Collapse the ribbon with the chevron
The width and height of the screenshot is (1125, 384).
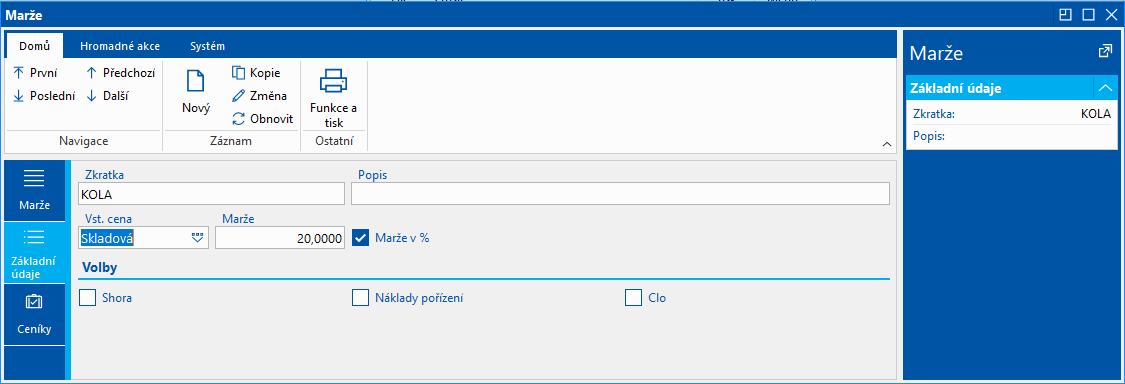point(888,145)
